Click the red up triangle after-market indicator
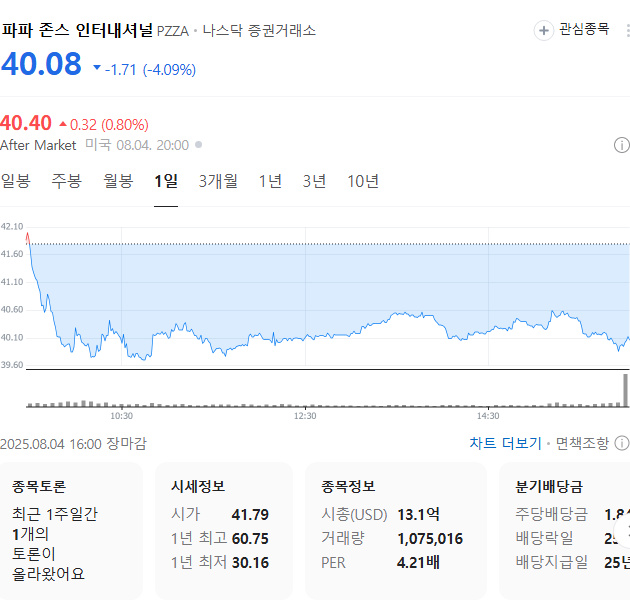Image resolution: width=630 pixels, height=600 pixels. tap(63, 124)
